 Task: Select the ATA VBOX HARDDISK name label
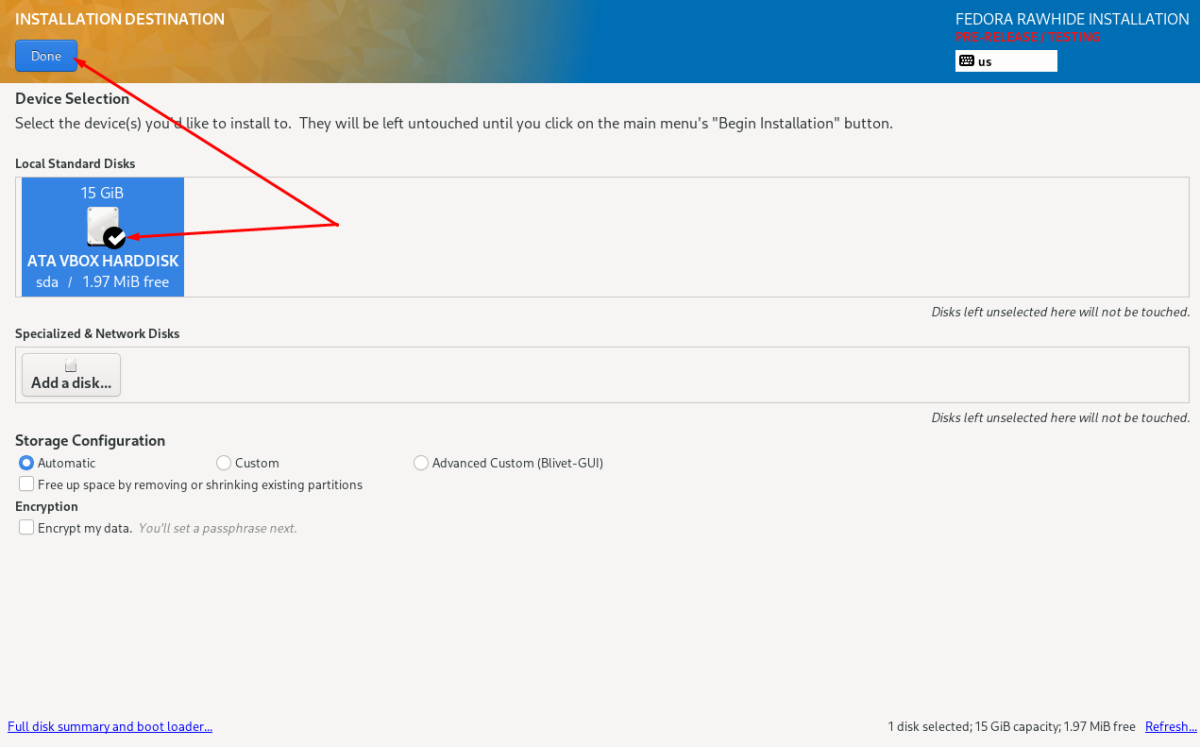[x=103, y=261]
